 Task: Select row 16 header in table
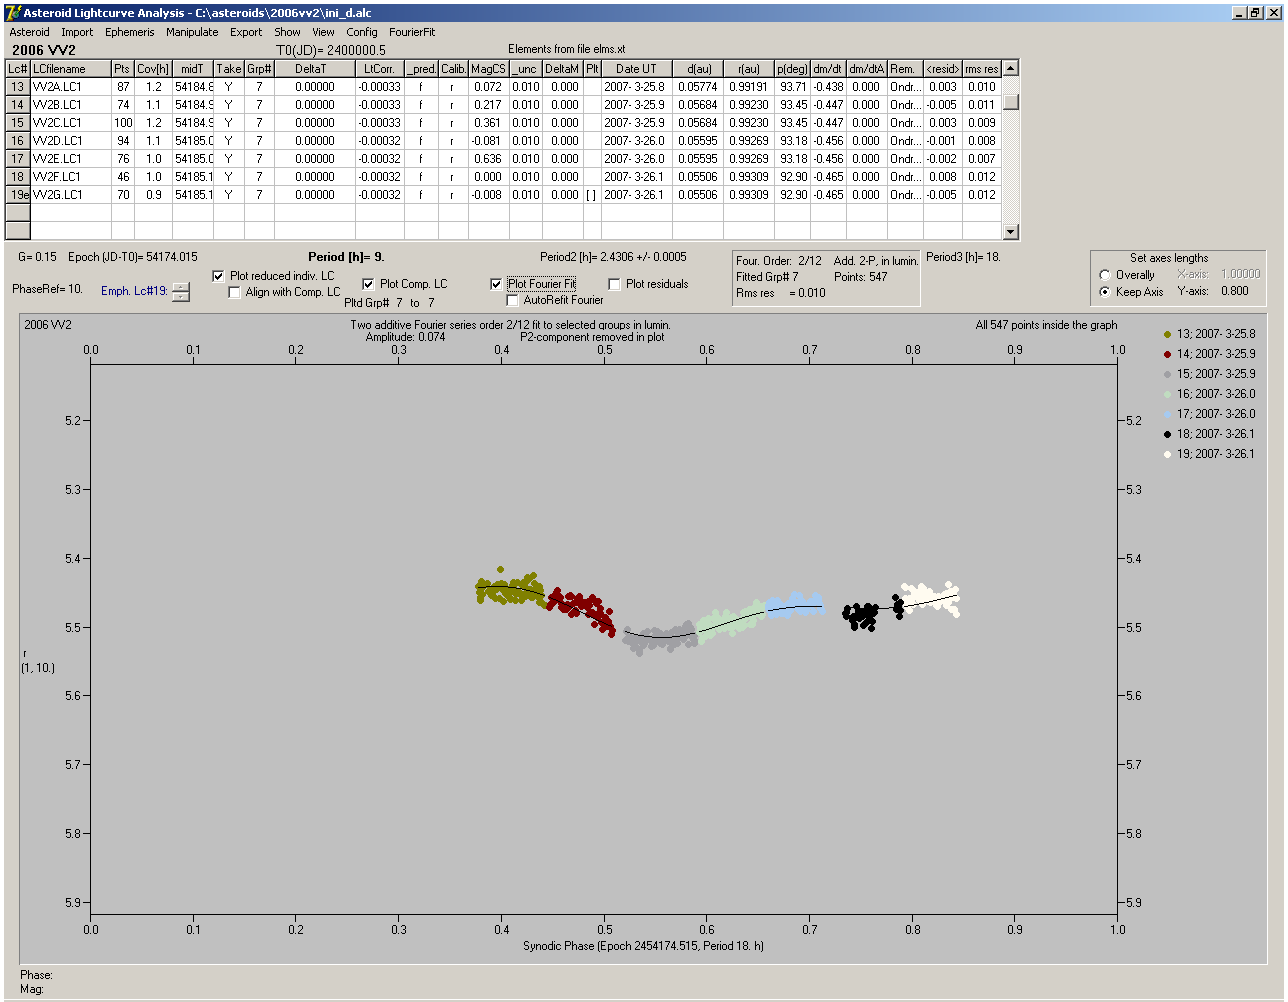17,141
